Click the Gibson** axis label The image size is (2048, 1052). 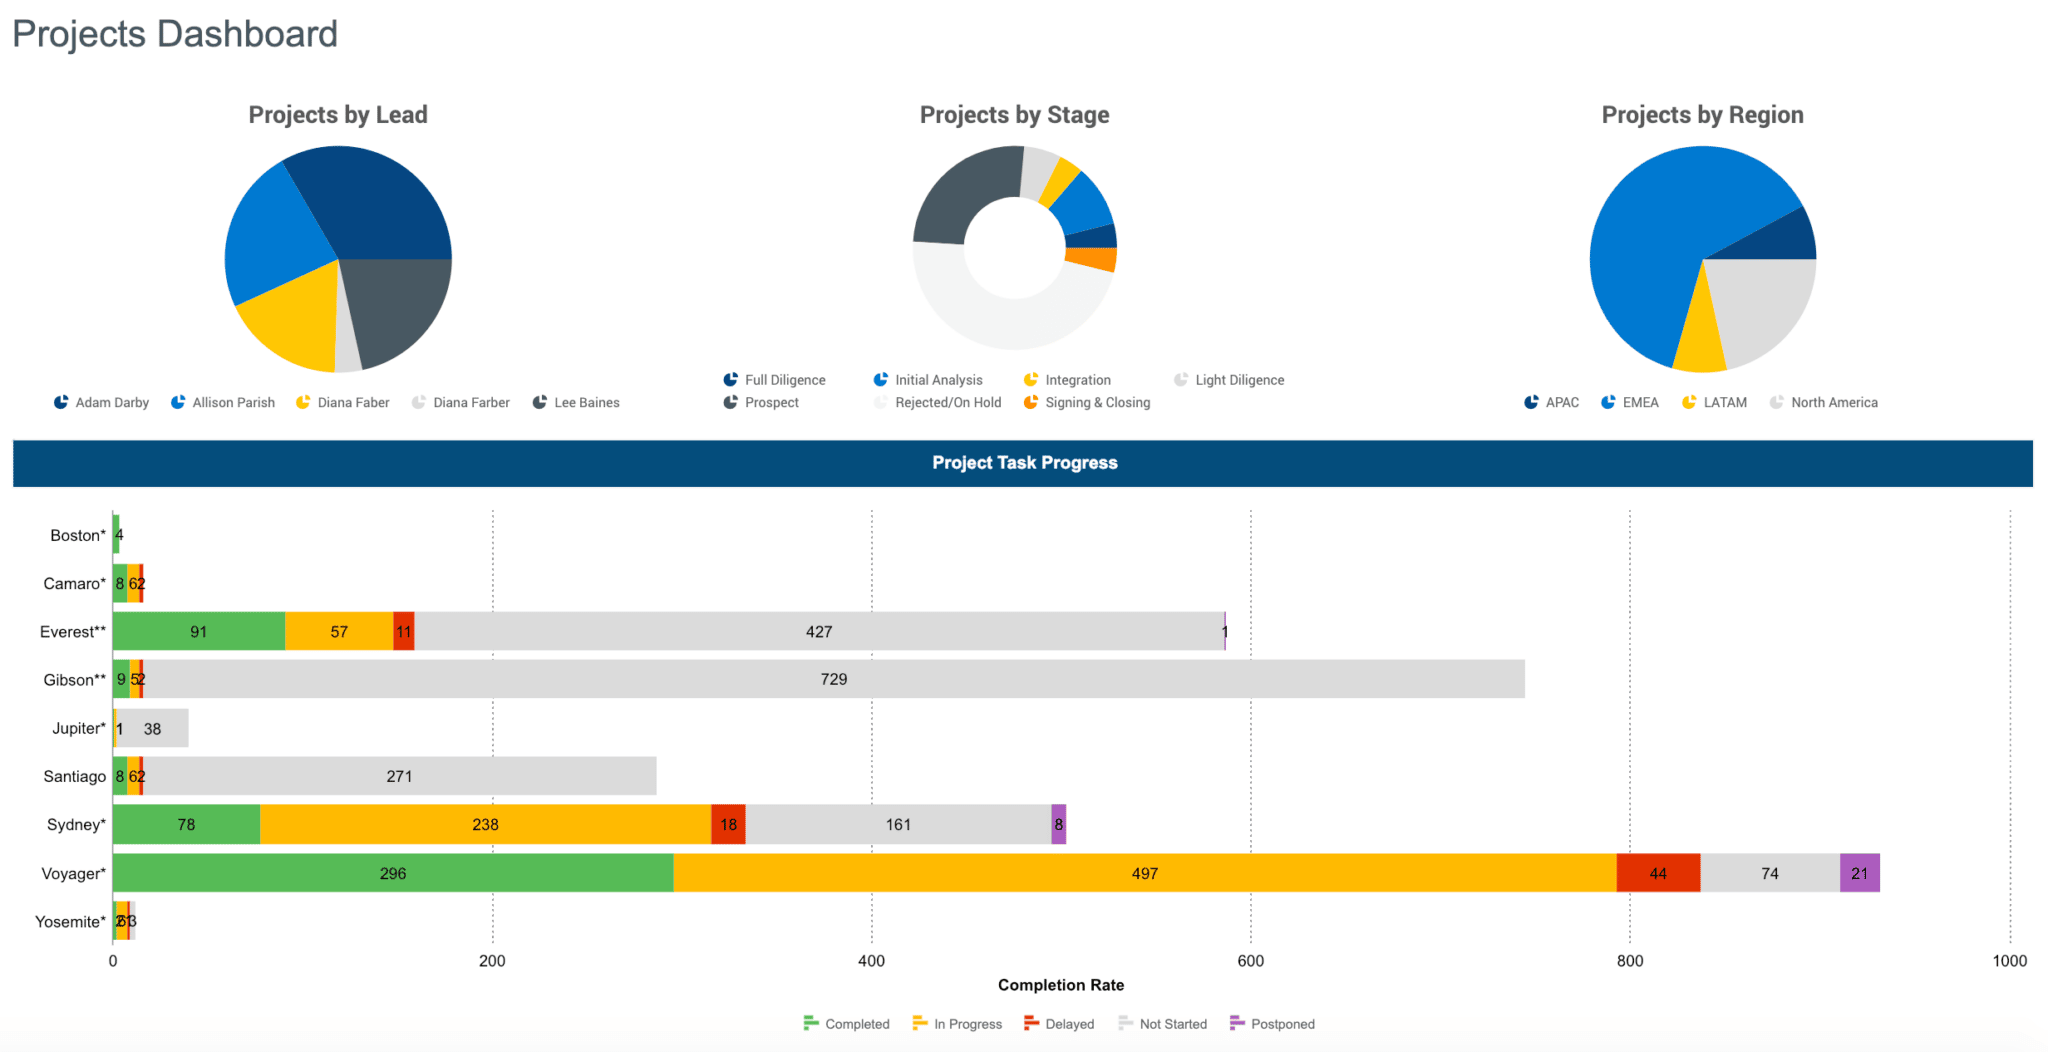[75, 679]
